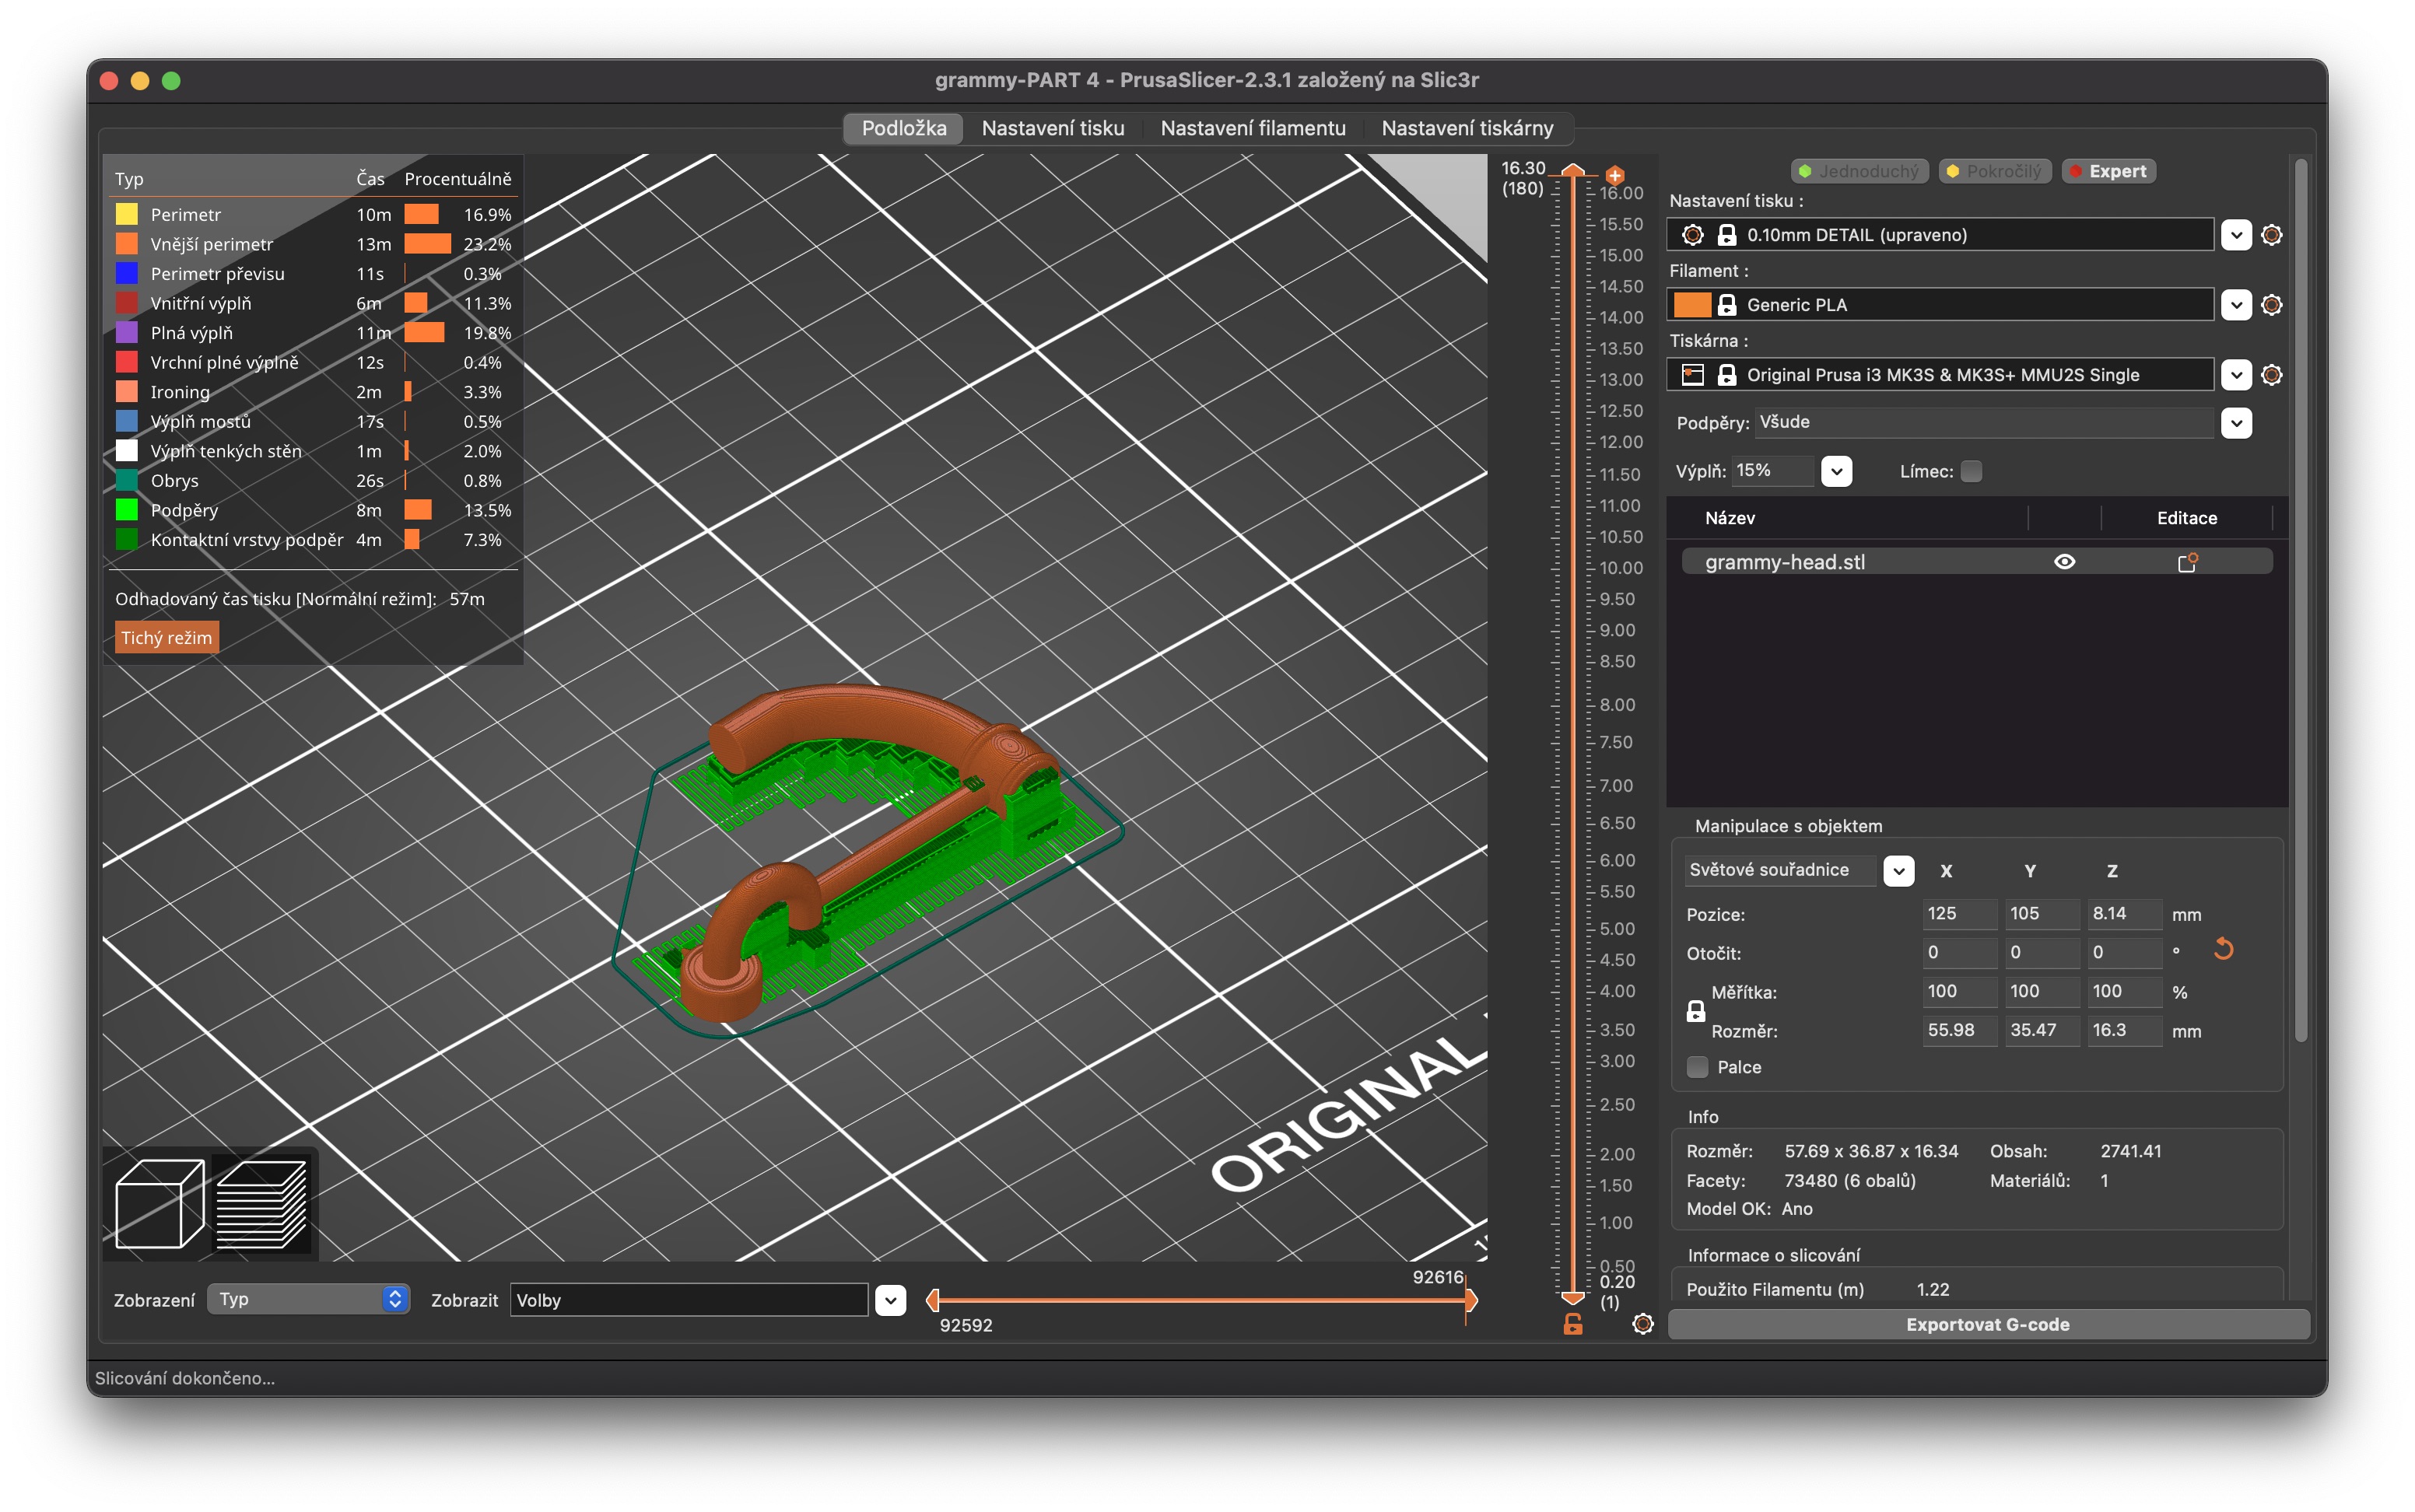Image resolution: width=2415 pixels, height=1512 pixels.
Task: Open the Zobrazení Typ view dropdown
Action: click(x=309, y=1299)
